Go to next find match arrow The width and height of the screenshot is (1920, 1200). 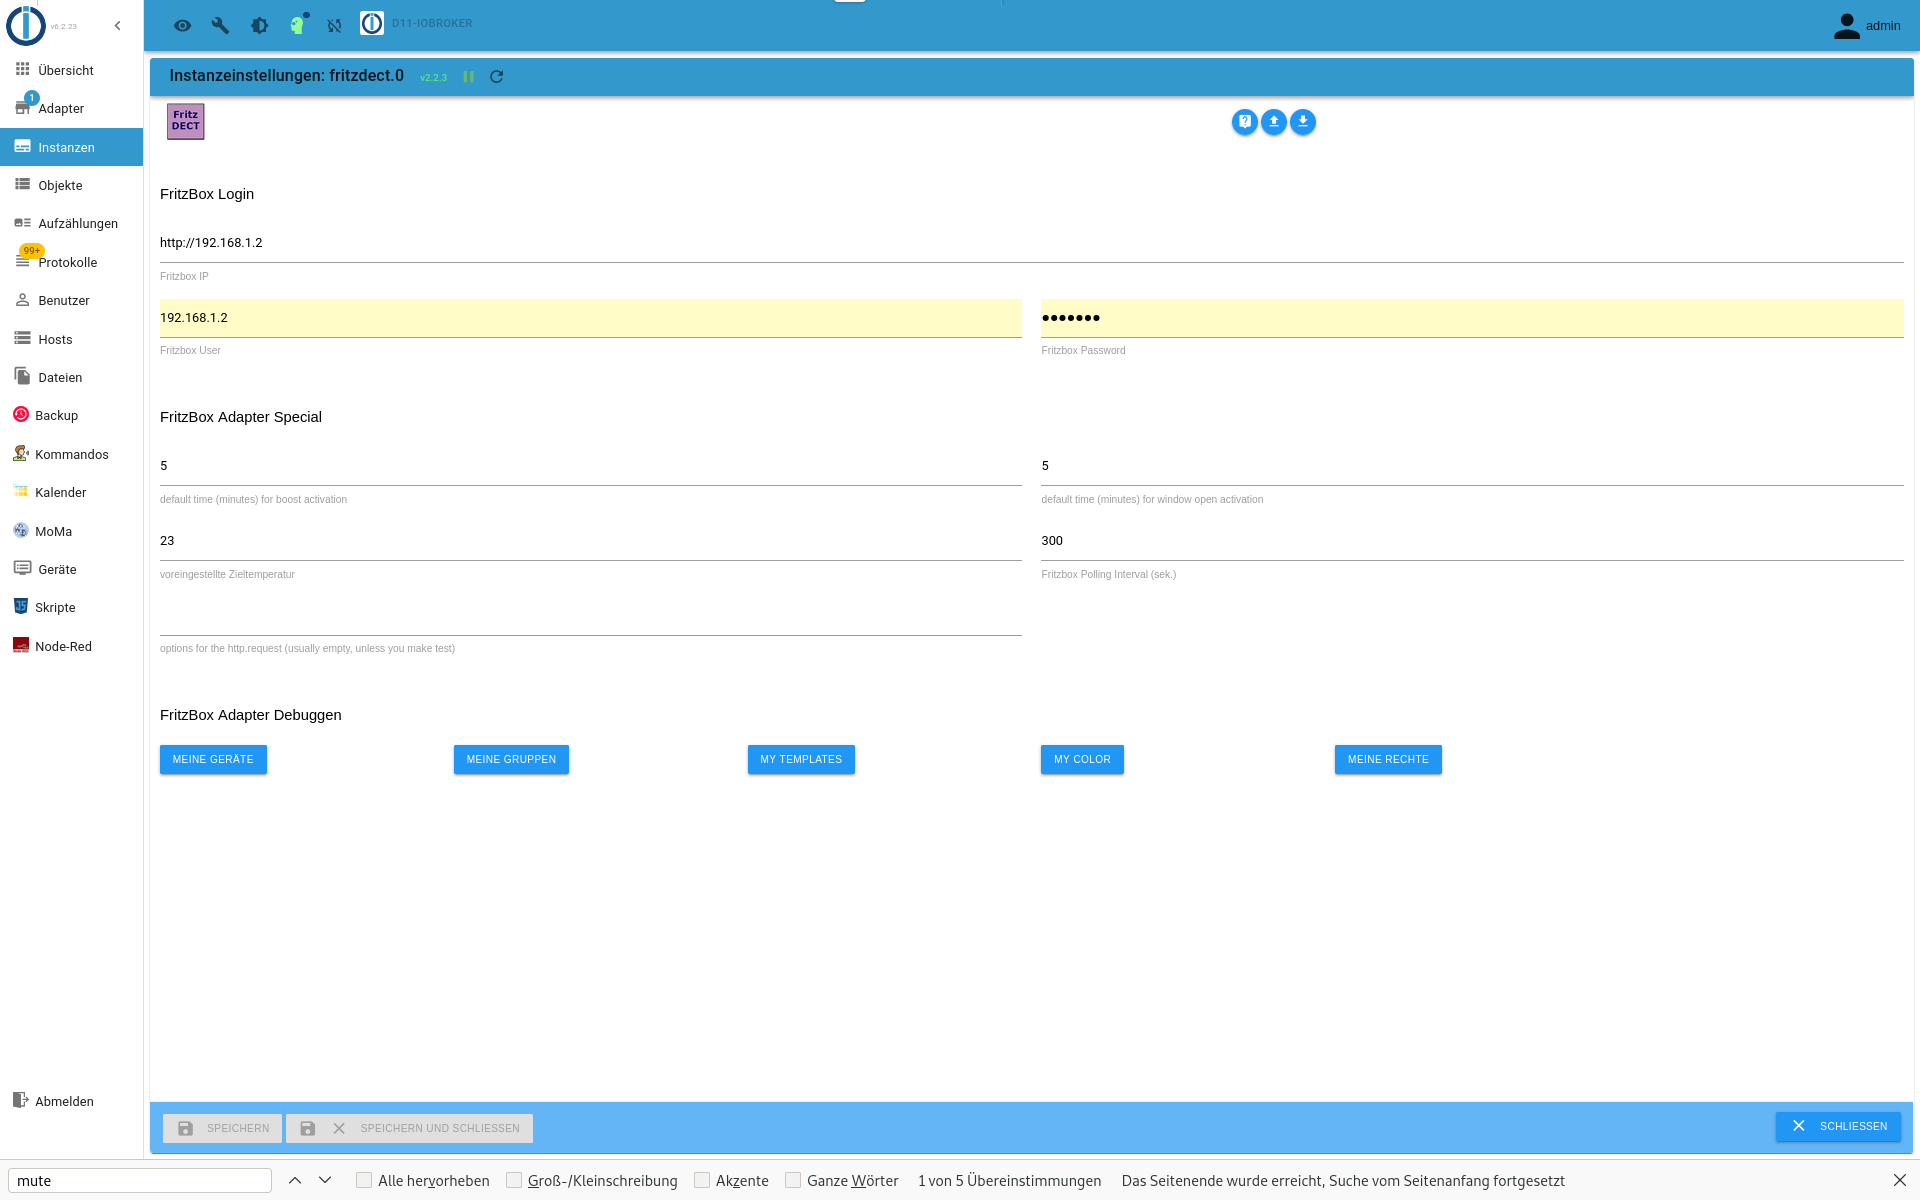[x=325, y=1181]
